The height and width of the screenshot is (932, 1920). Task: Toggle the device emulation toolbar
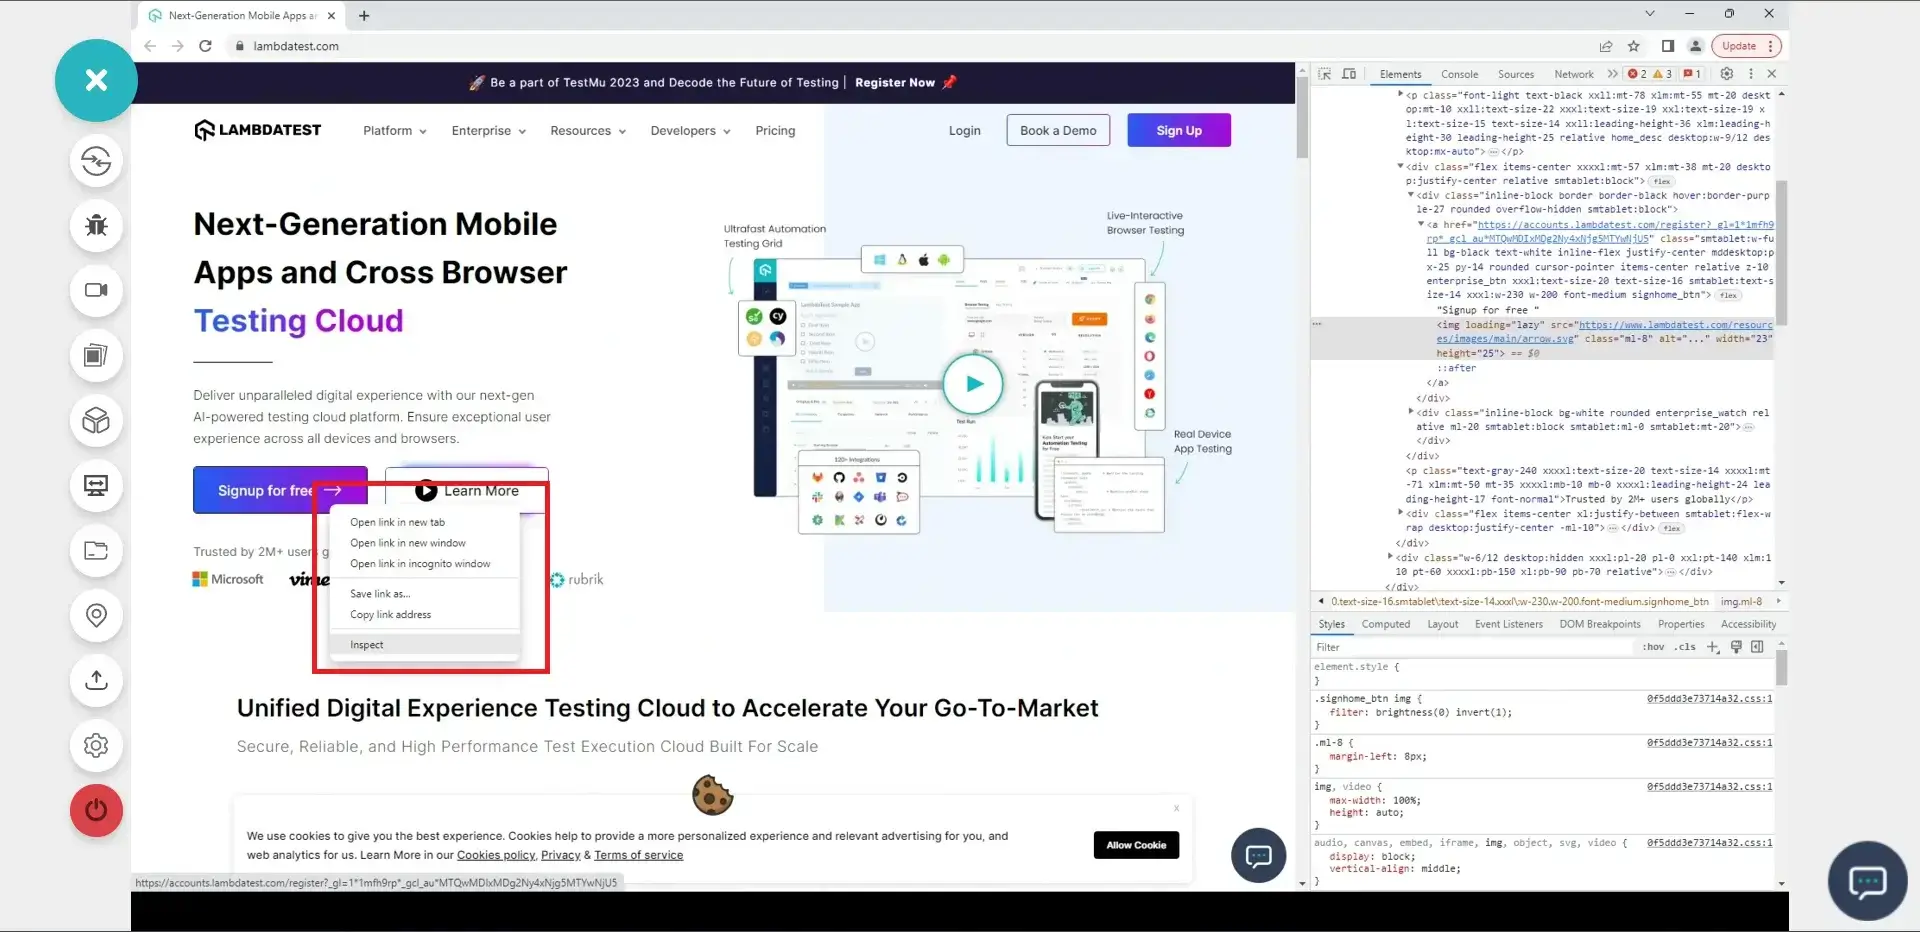point(1349,74)
